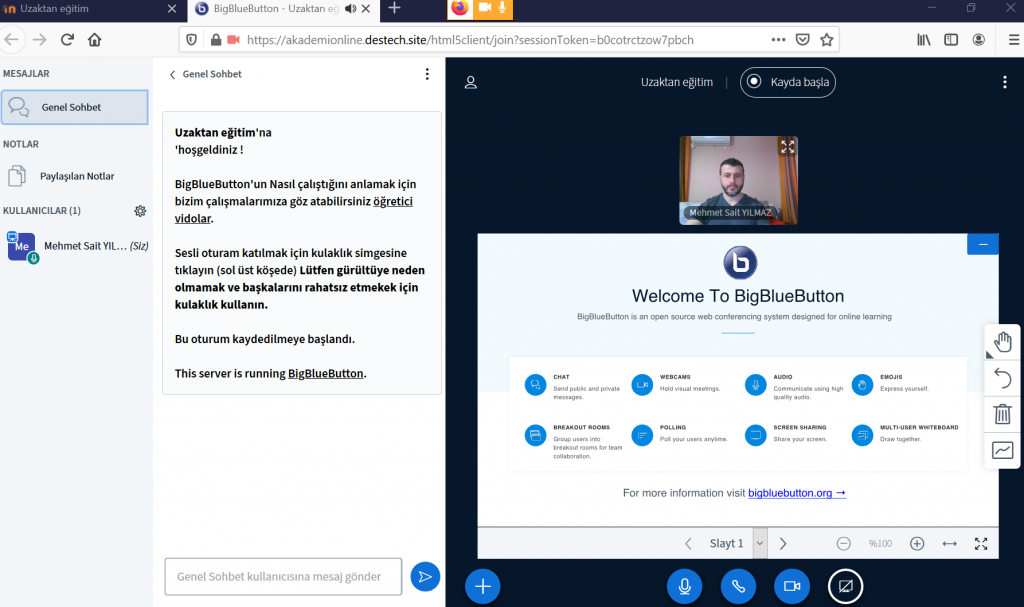Bookmark this page star icon
The image size is (1024, 607).
827,40
